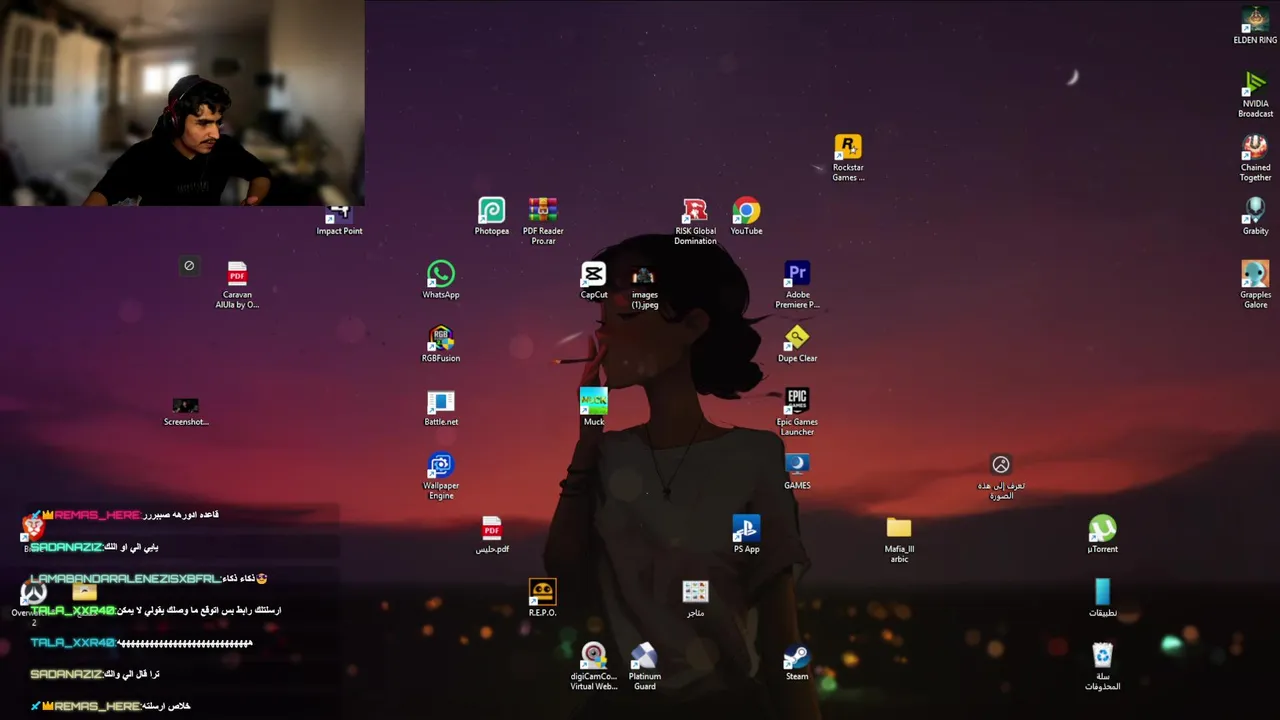Open the Grabity shortcut
The image size is (1280, 720).
[1255, 216]
